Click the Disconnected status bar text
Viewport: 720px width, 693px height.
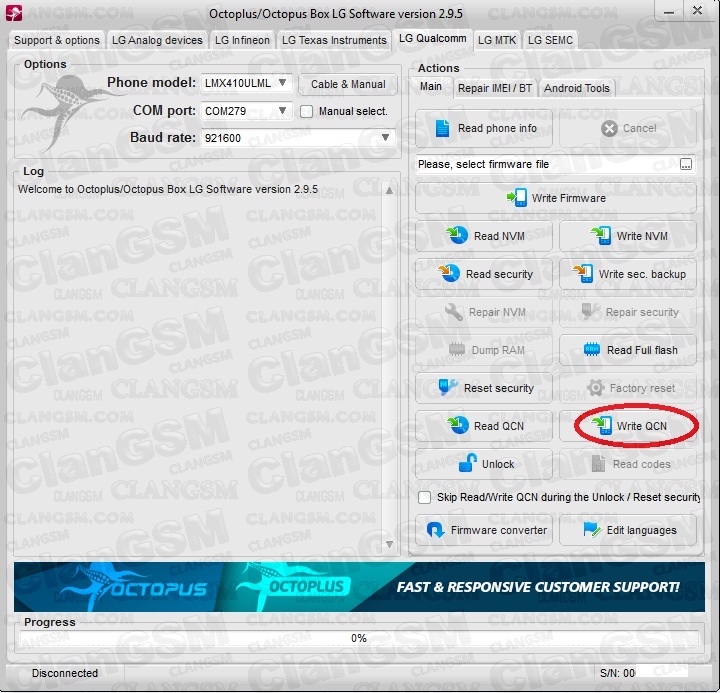65,673
